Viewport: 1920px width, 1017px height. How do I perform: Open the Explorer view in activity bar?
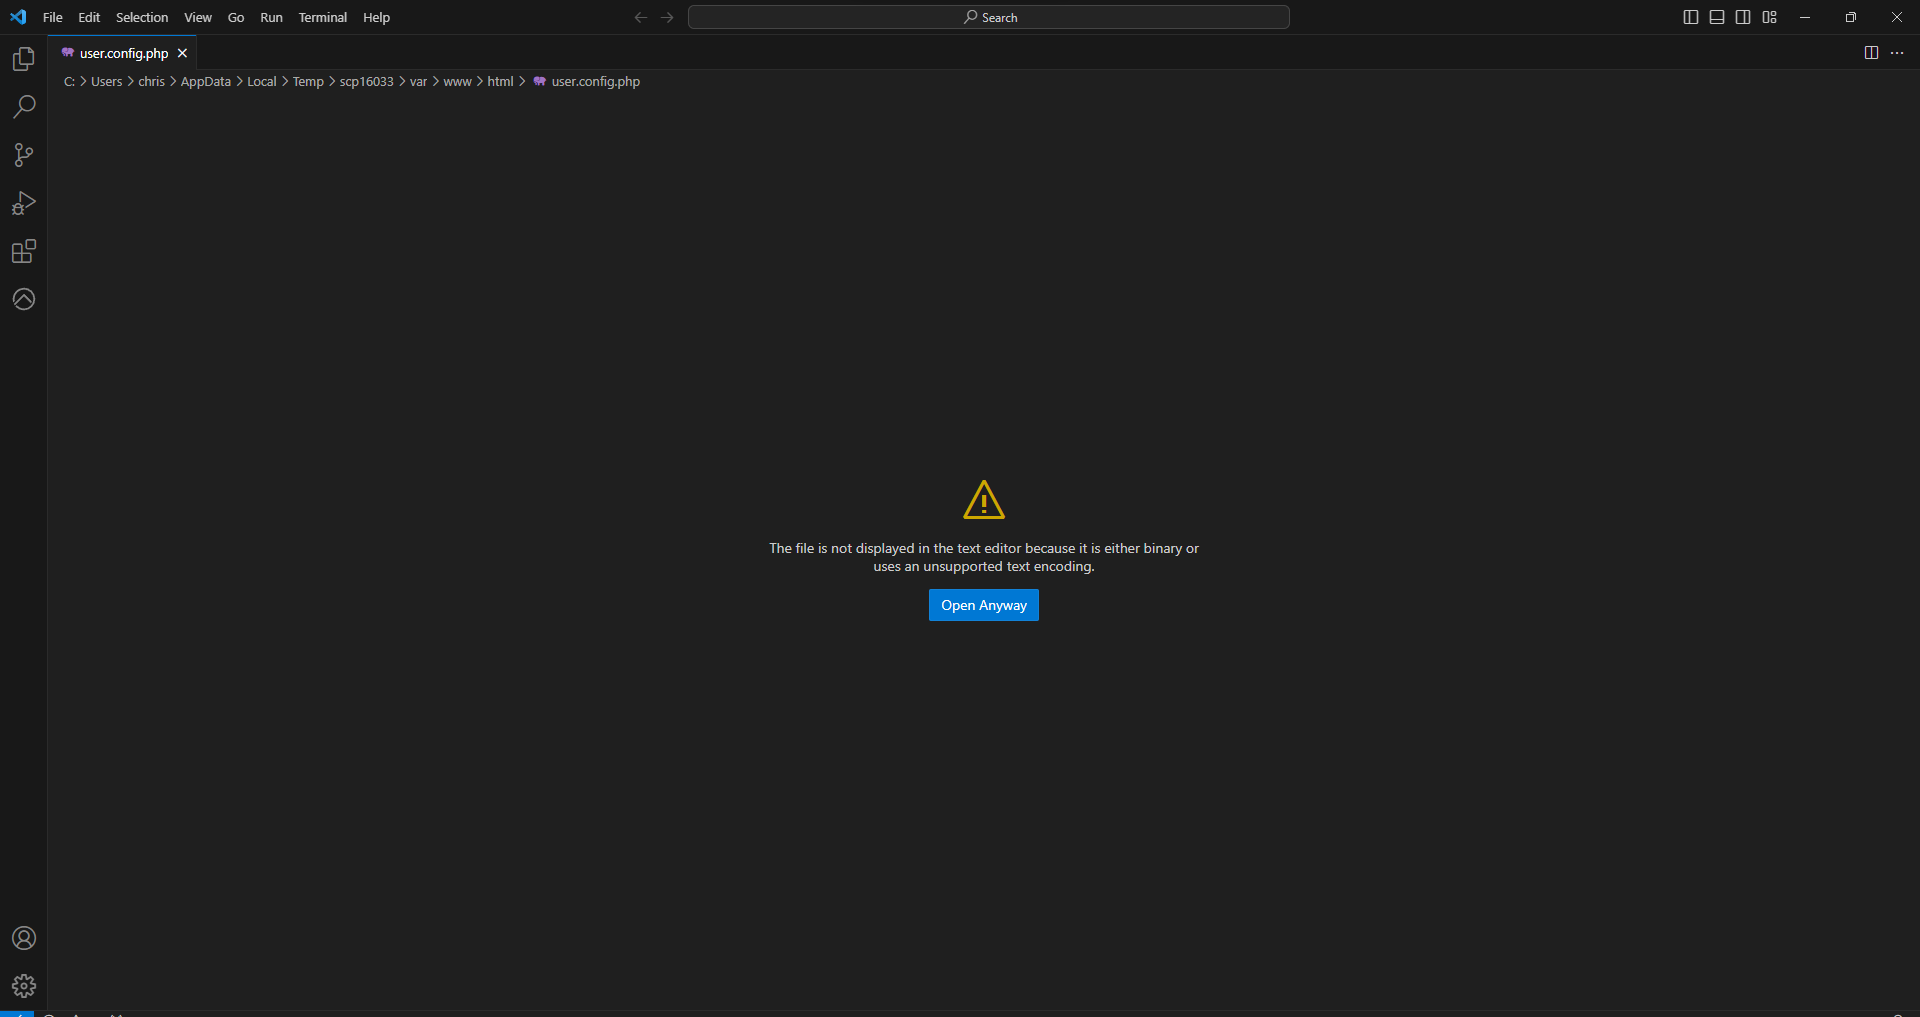coord(24,59)
